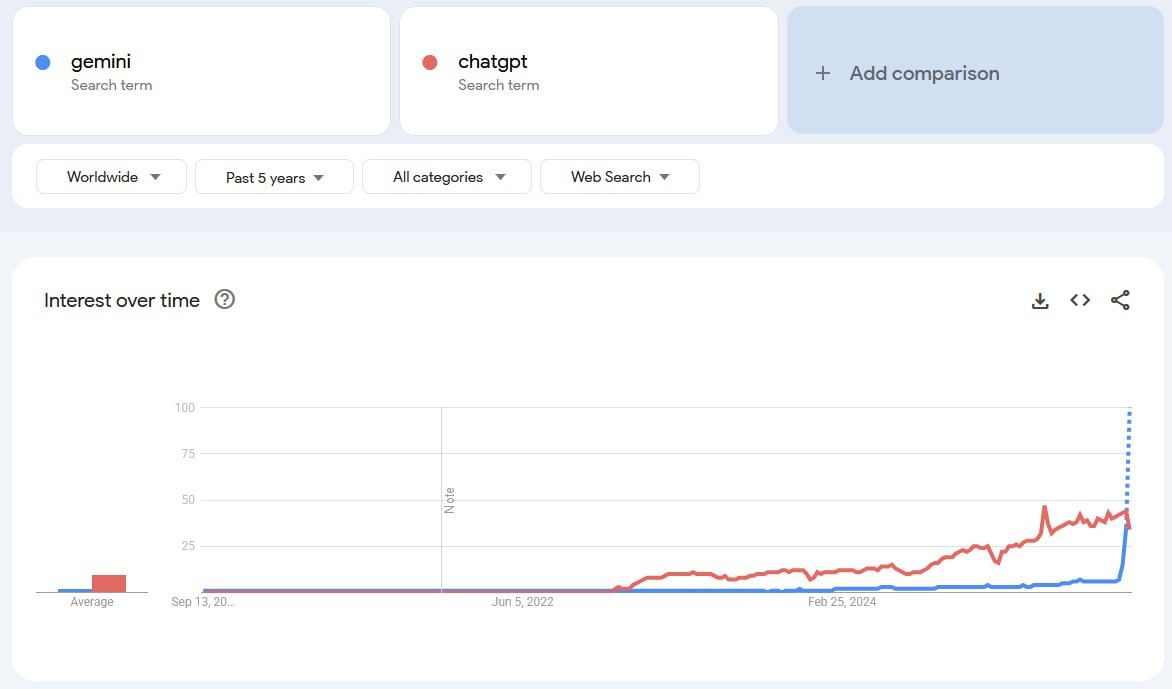The width and height of the screenshot is (1172, 689).
Task: Click the red chatgpt line peak
Action: (1044, 508)
